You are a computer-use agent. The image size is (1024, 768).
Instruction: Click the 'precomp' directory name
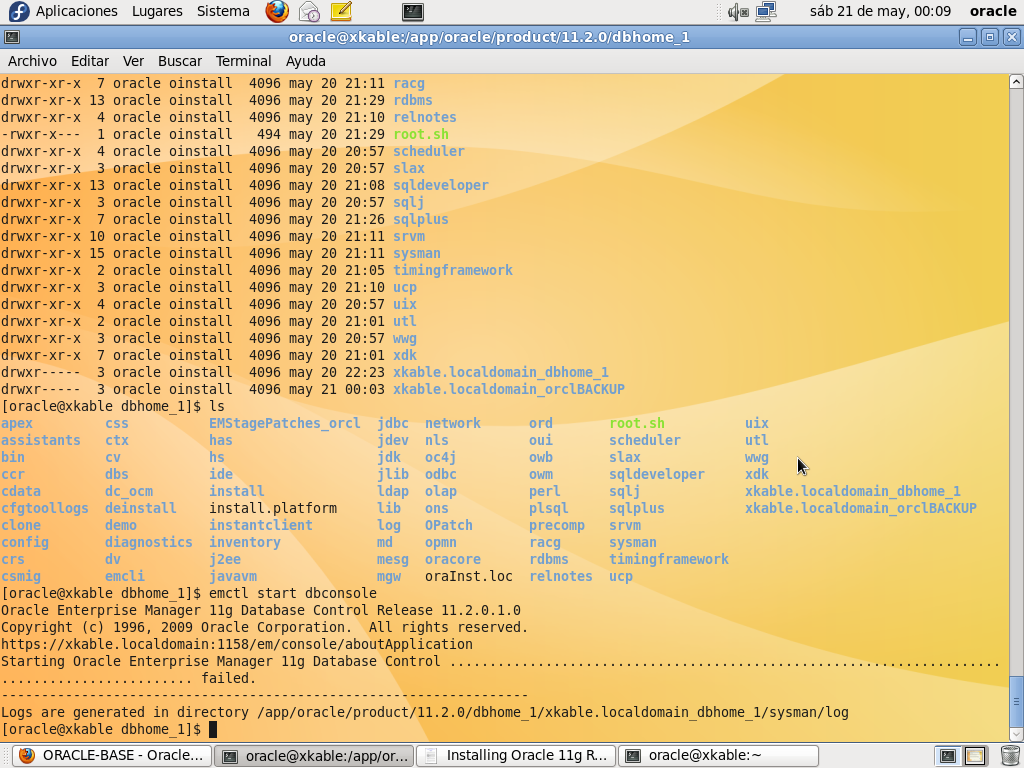coord(557,525)
